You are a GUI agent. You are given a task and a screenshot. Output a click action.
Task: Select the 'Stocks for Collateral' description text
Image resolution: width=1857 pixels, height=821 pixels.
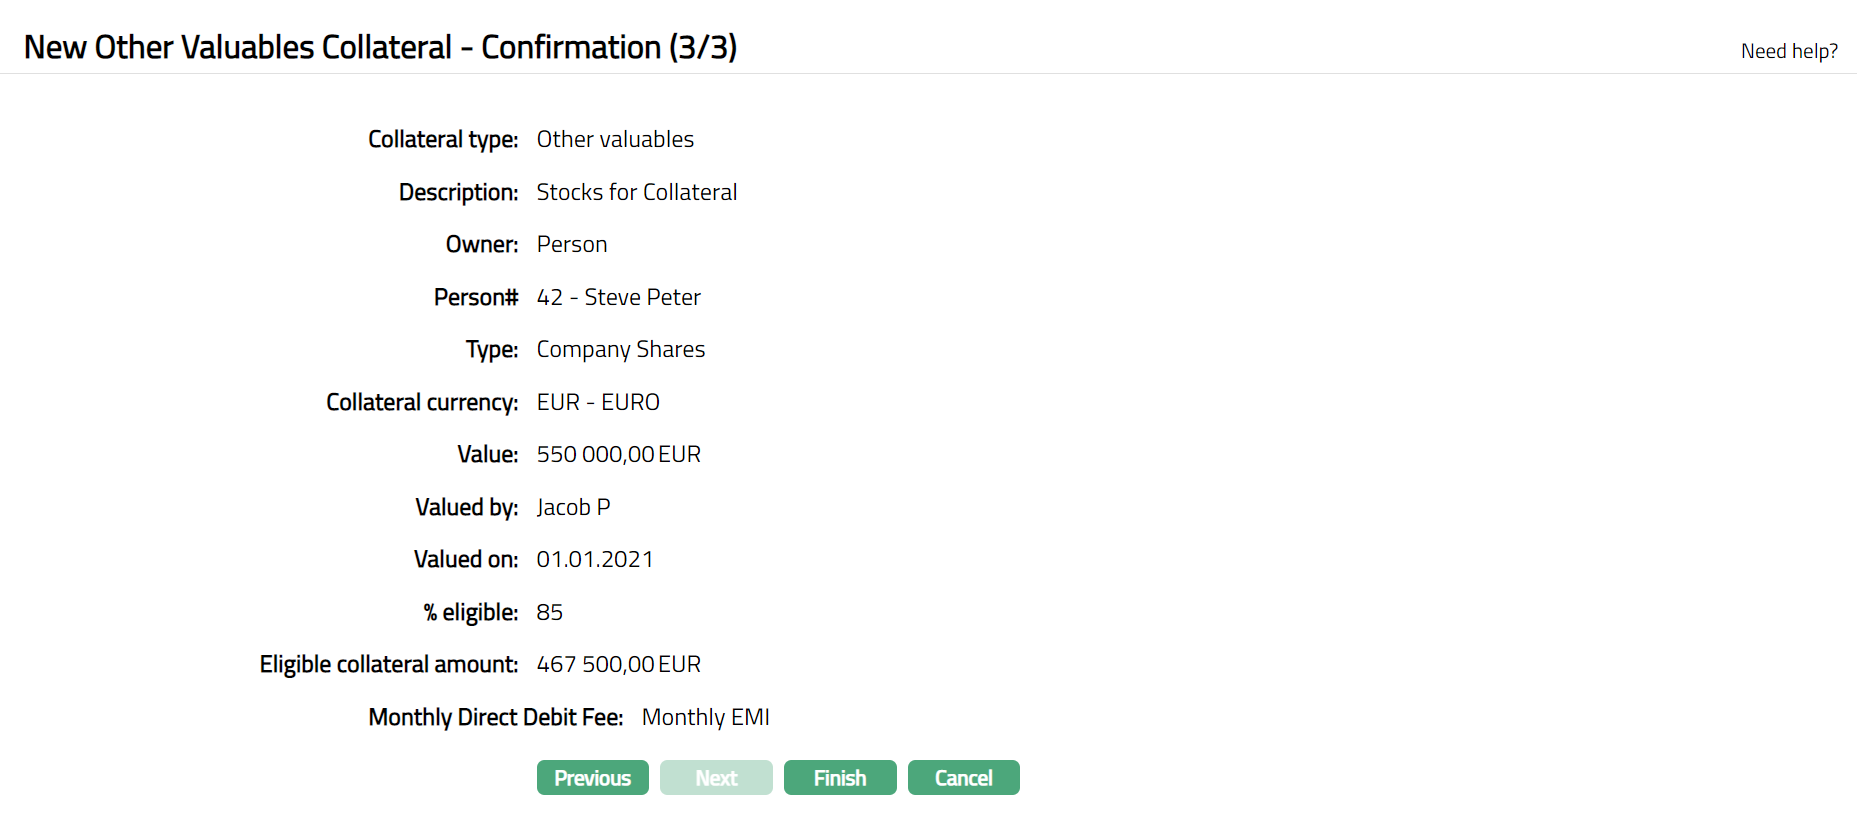click(636, 192)
